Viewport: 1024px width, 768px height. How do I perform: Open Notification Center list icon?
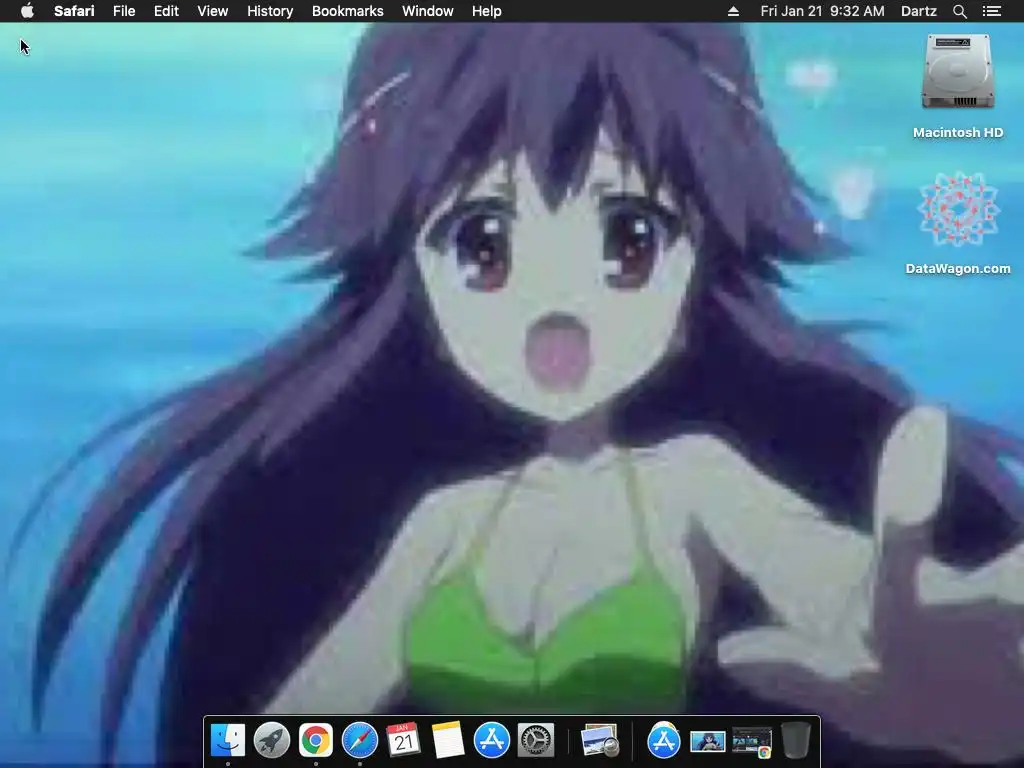[x=992, y=11]
